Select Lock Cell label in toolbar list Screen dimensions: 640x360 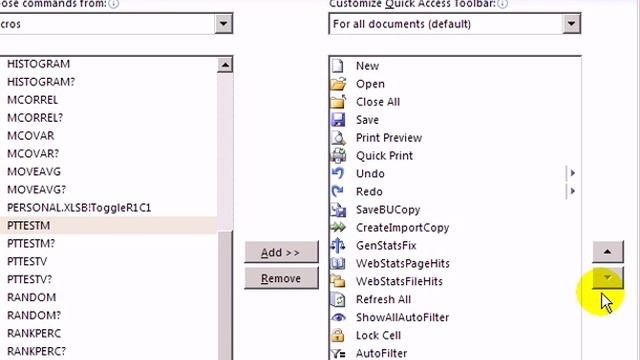[378, 335]
